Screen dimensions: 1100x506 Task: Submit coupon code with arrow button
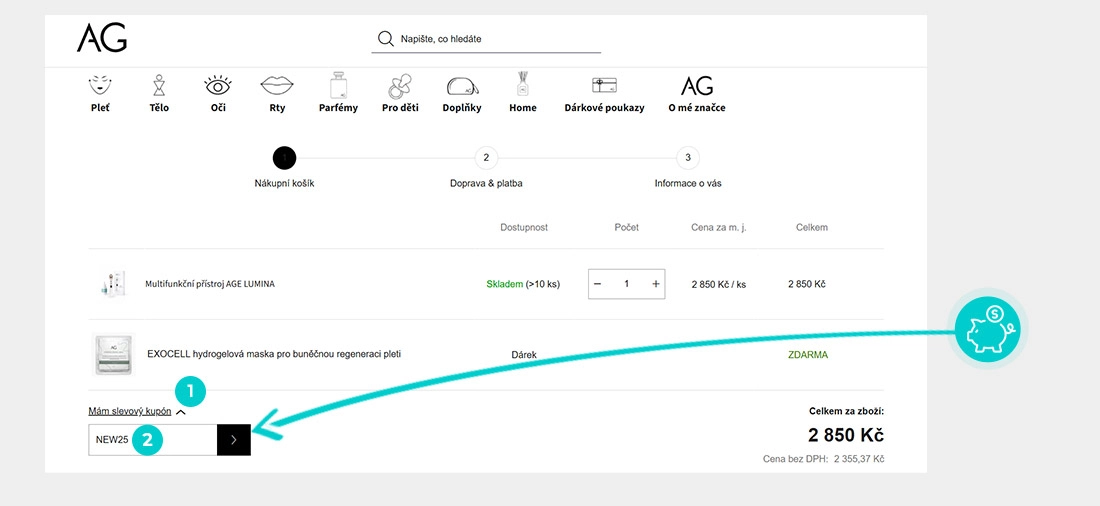click(234, 440)
